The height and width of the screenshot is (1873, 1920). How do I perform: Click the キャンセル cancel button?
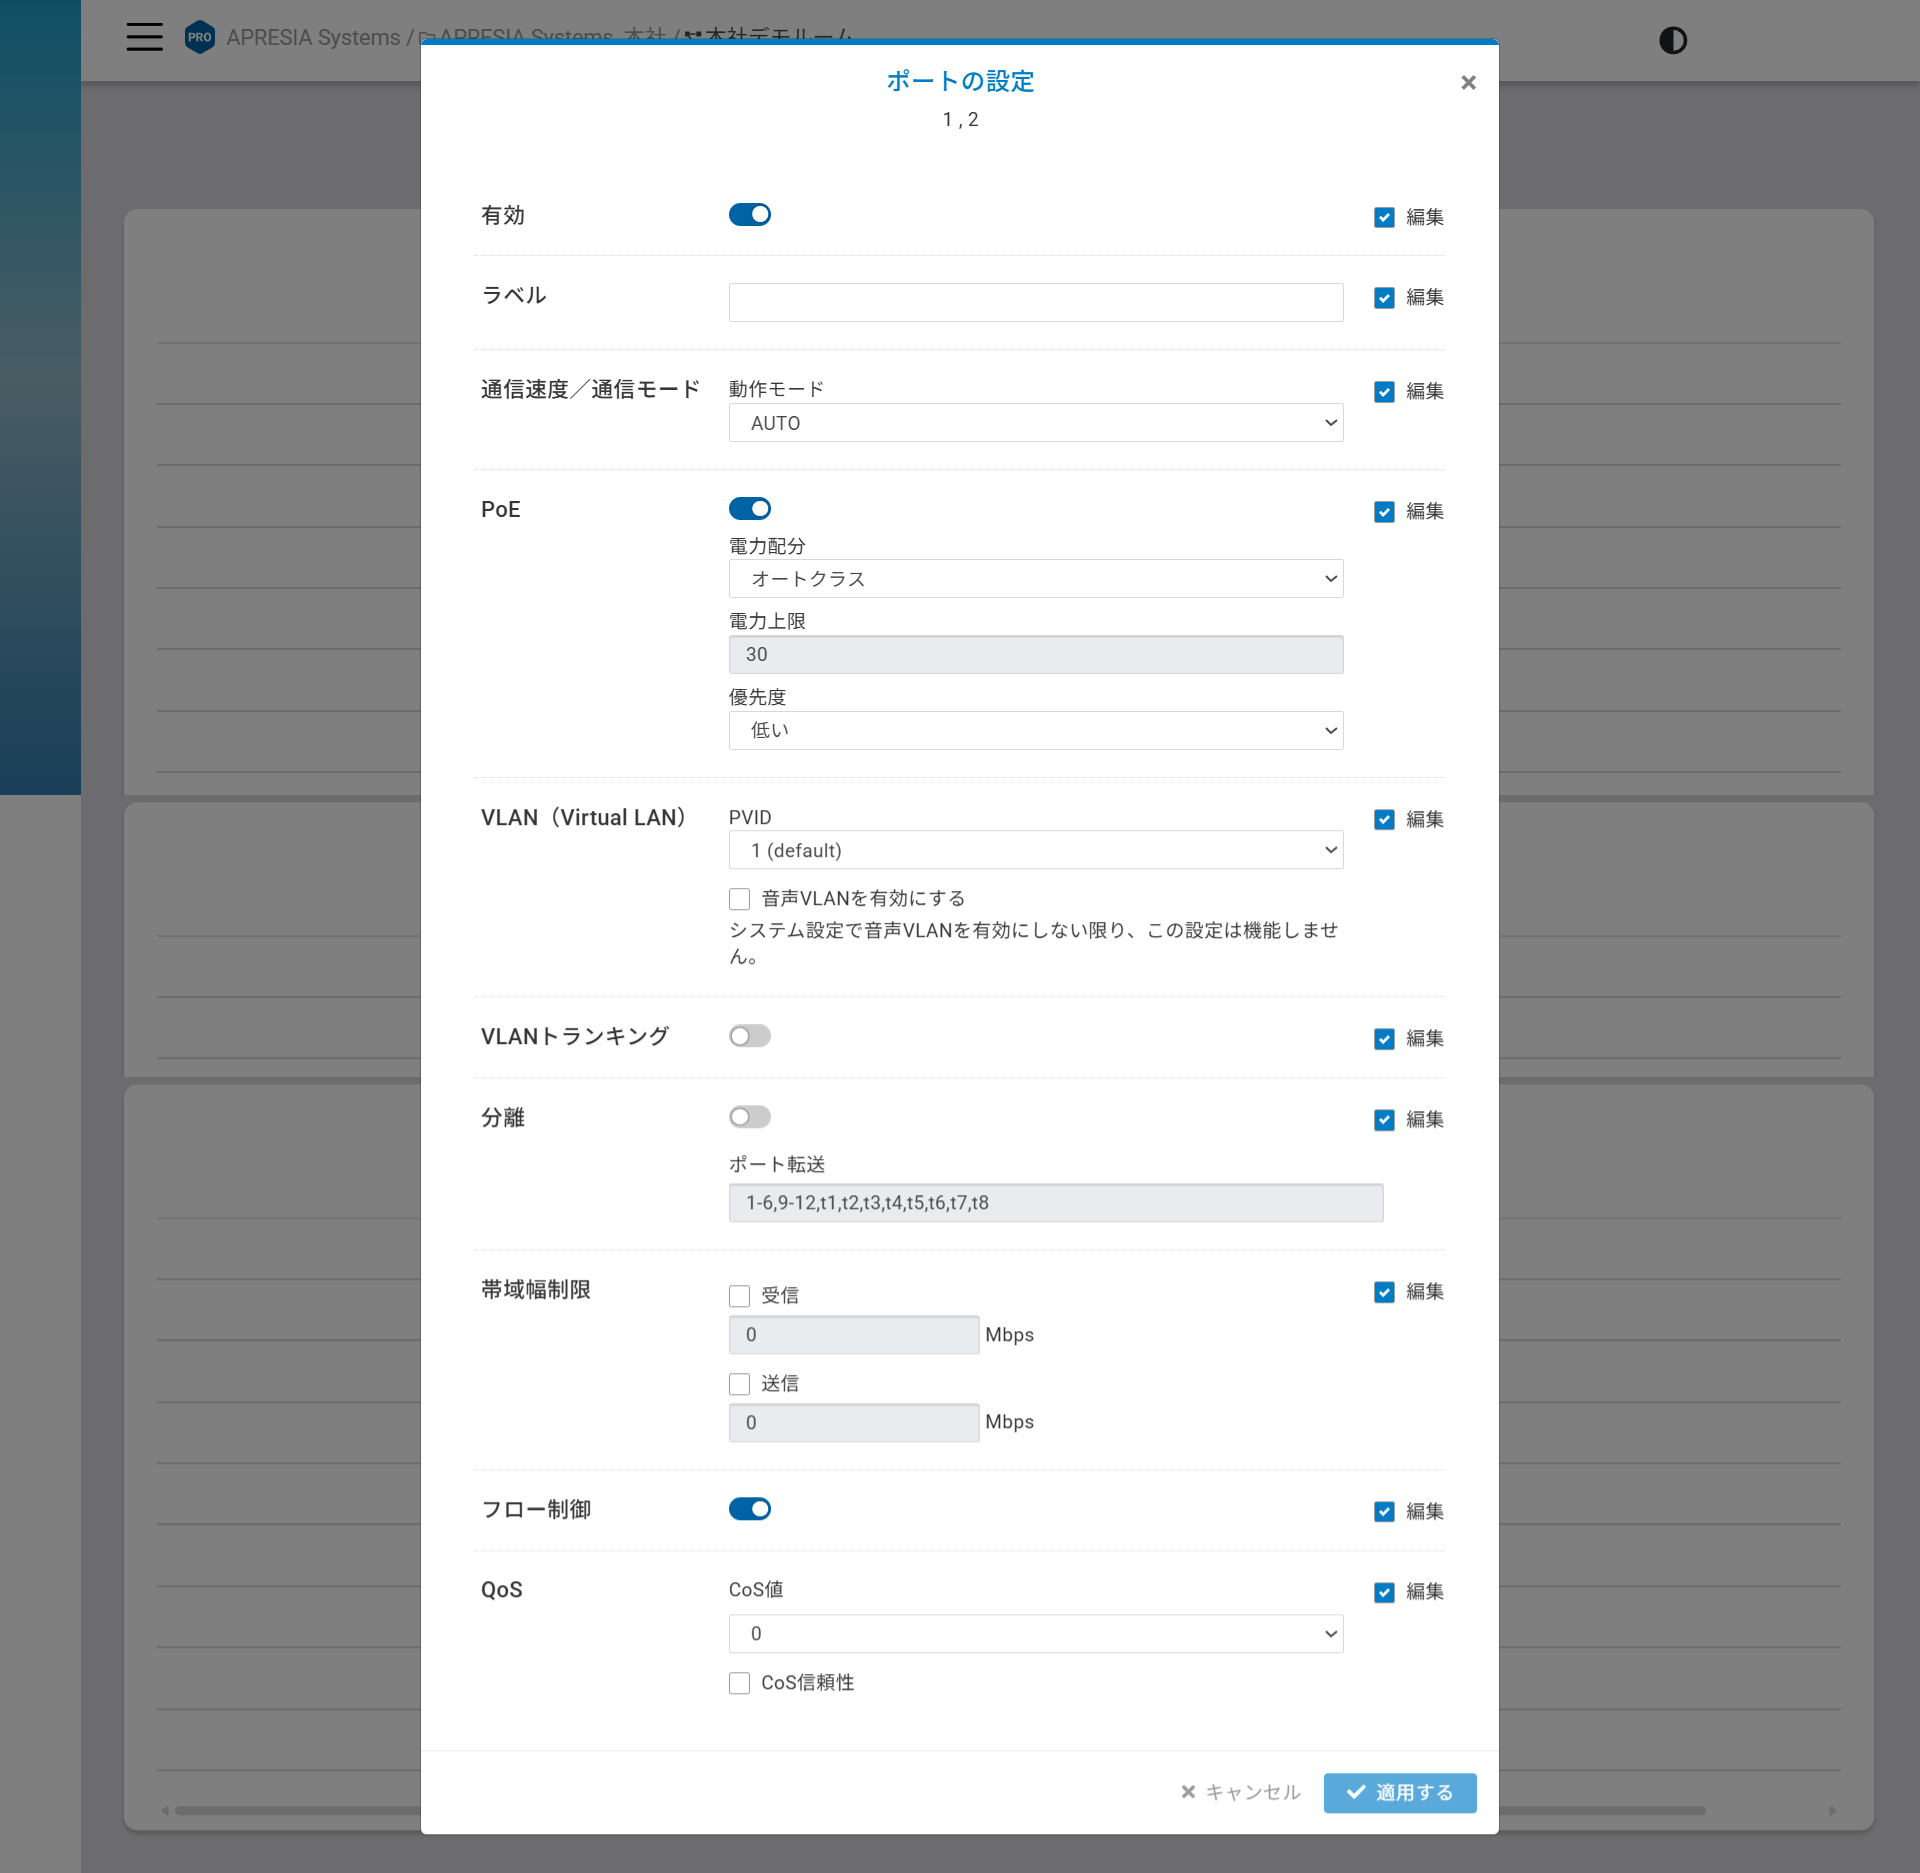click(x=1240, y=1792)
